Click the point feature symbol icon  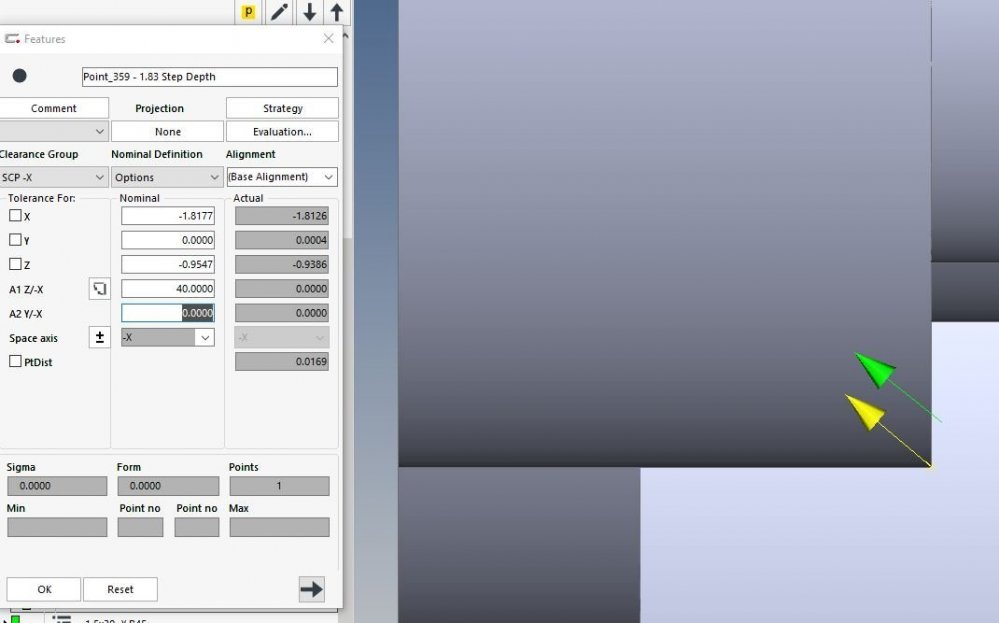point(20,76)
